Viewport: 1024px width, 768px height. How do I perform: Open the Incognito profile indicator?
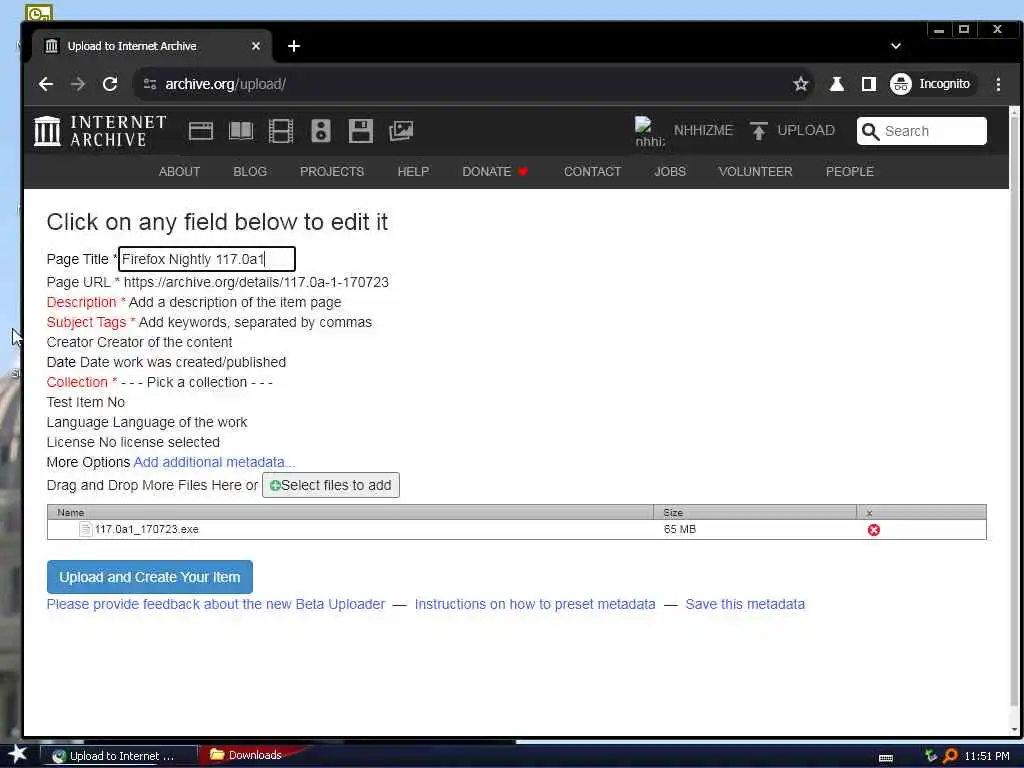[931, 84]
